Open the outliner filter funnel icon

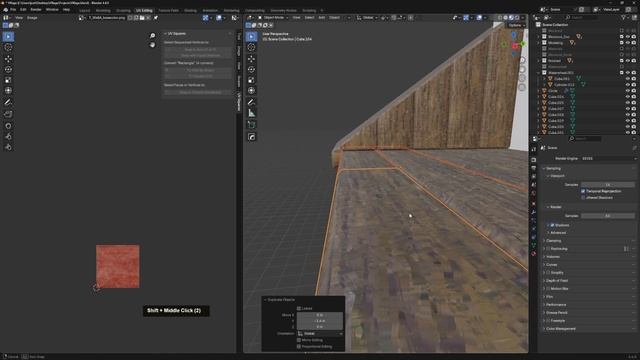coord(623,18)
